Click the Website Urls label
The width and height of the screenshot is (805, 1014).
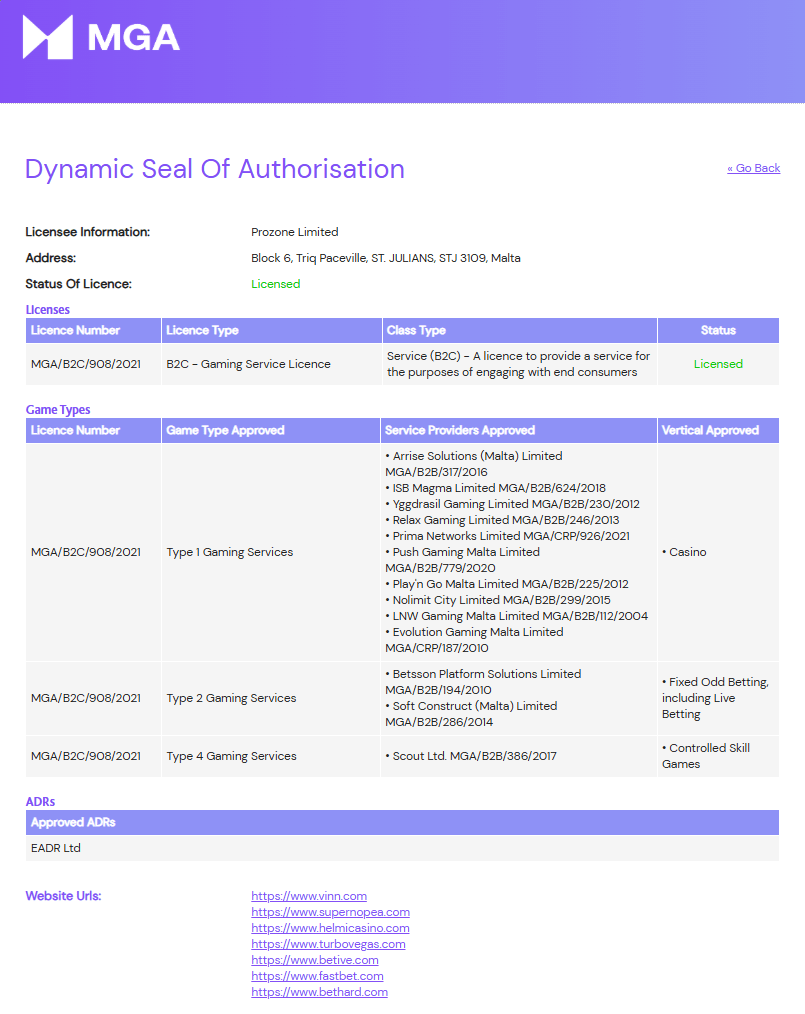[63, 896]
